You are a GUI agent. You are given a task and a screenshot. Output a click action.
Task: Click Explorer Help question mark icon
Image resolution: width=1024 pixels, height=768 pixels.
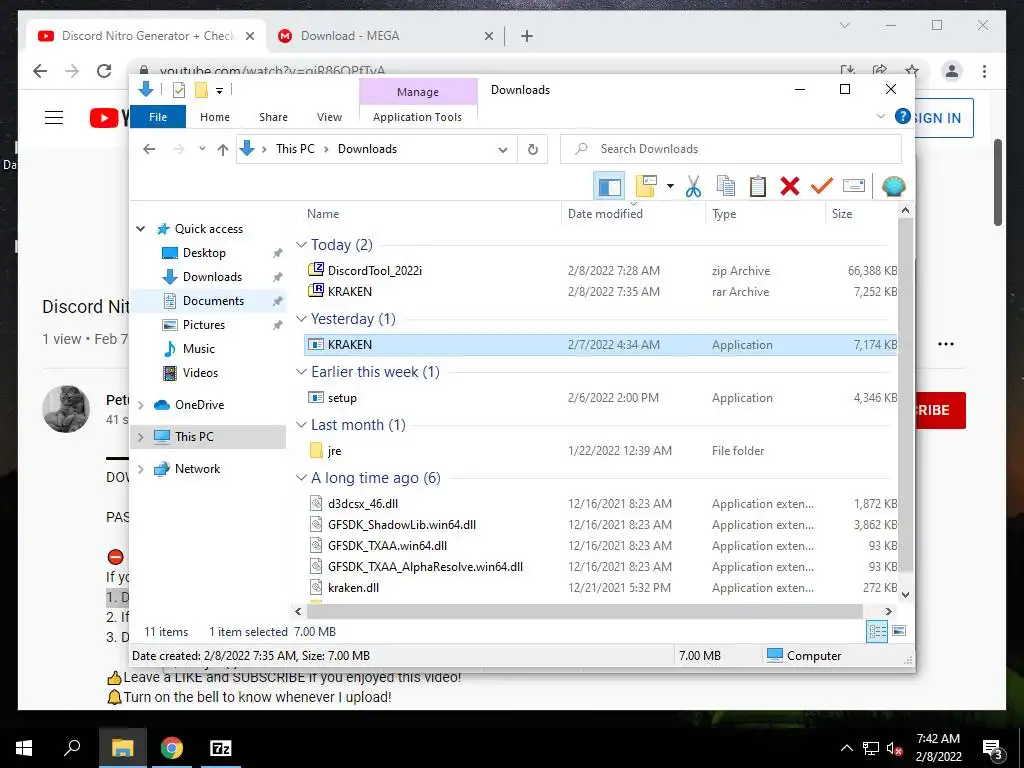pos(903,116)
